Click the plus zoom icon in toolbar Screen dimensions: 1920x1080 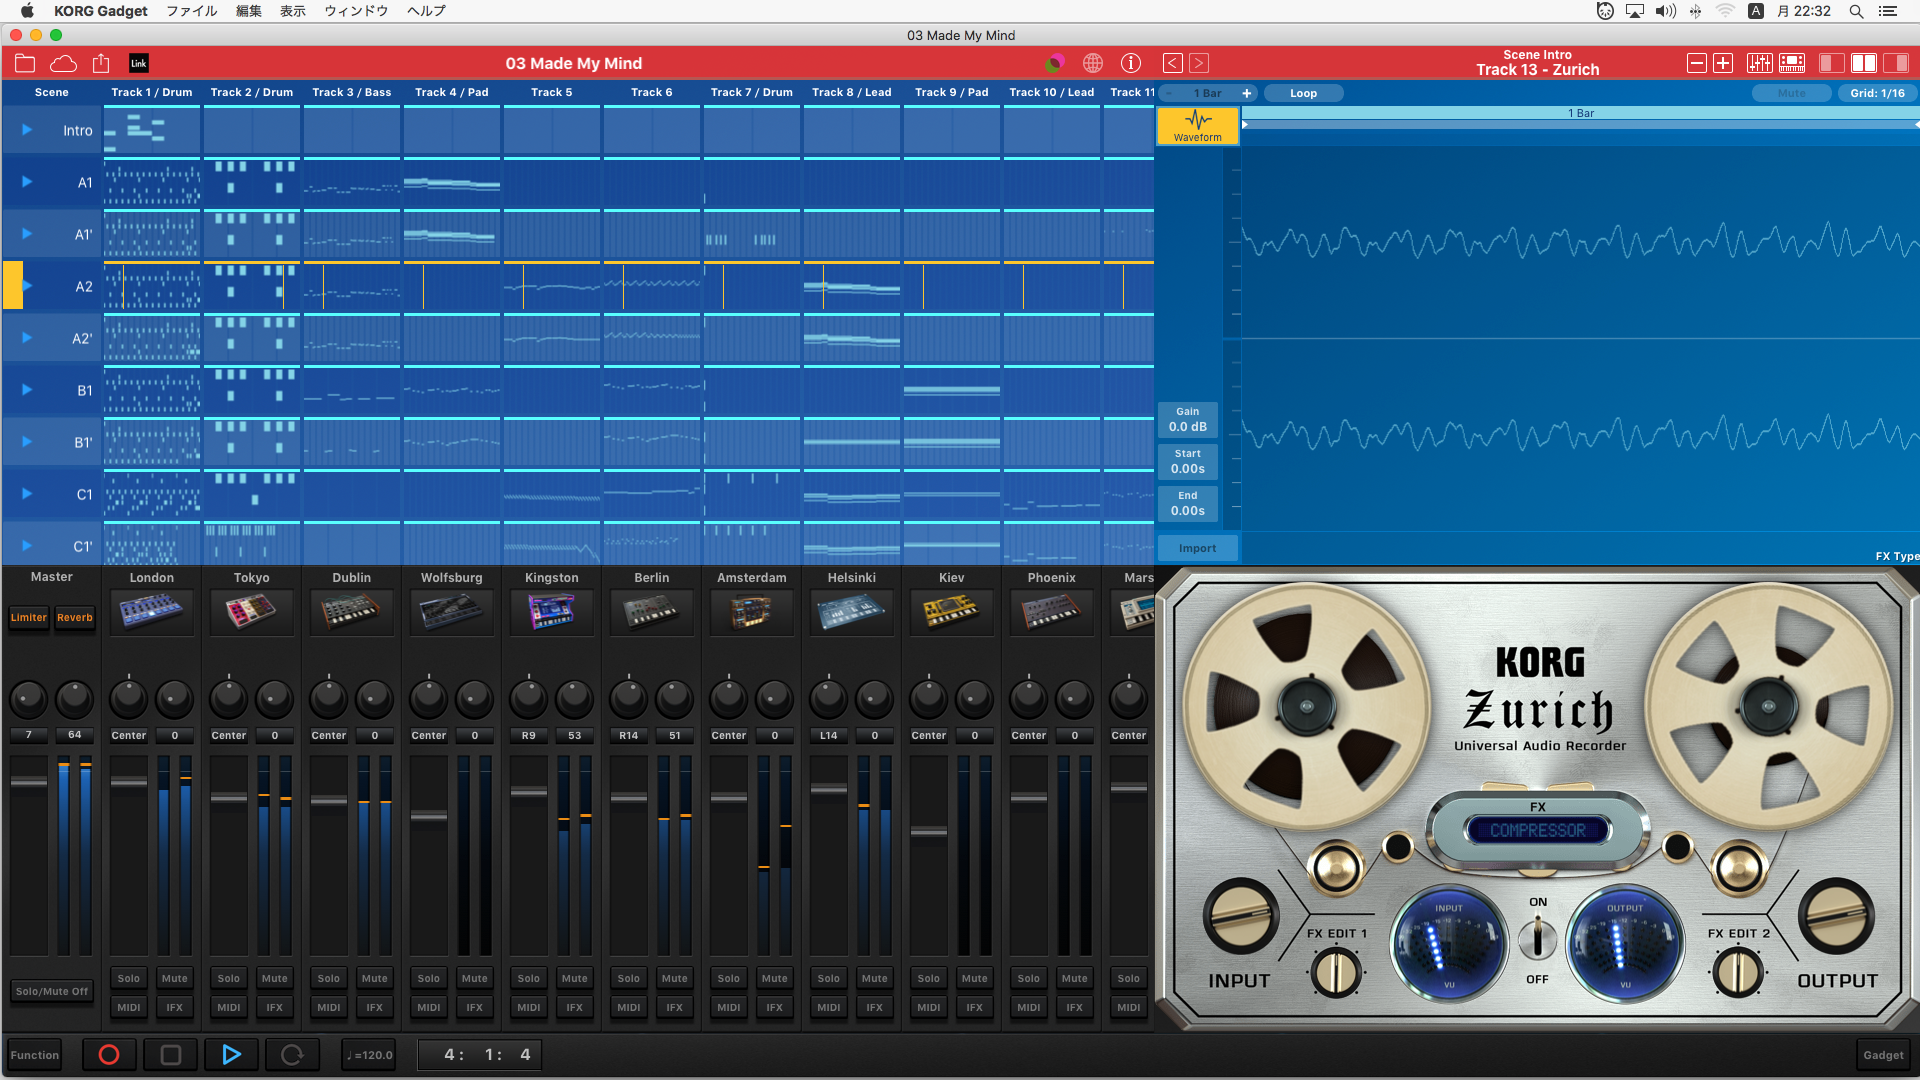coord(1723,63)
